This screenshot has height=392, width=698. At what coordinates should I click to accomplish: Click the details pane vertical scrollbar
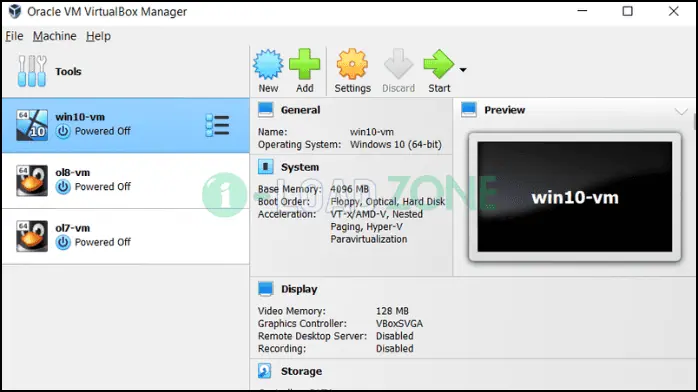pos(695,121)
